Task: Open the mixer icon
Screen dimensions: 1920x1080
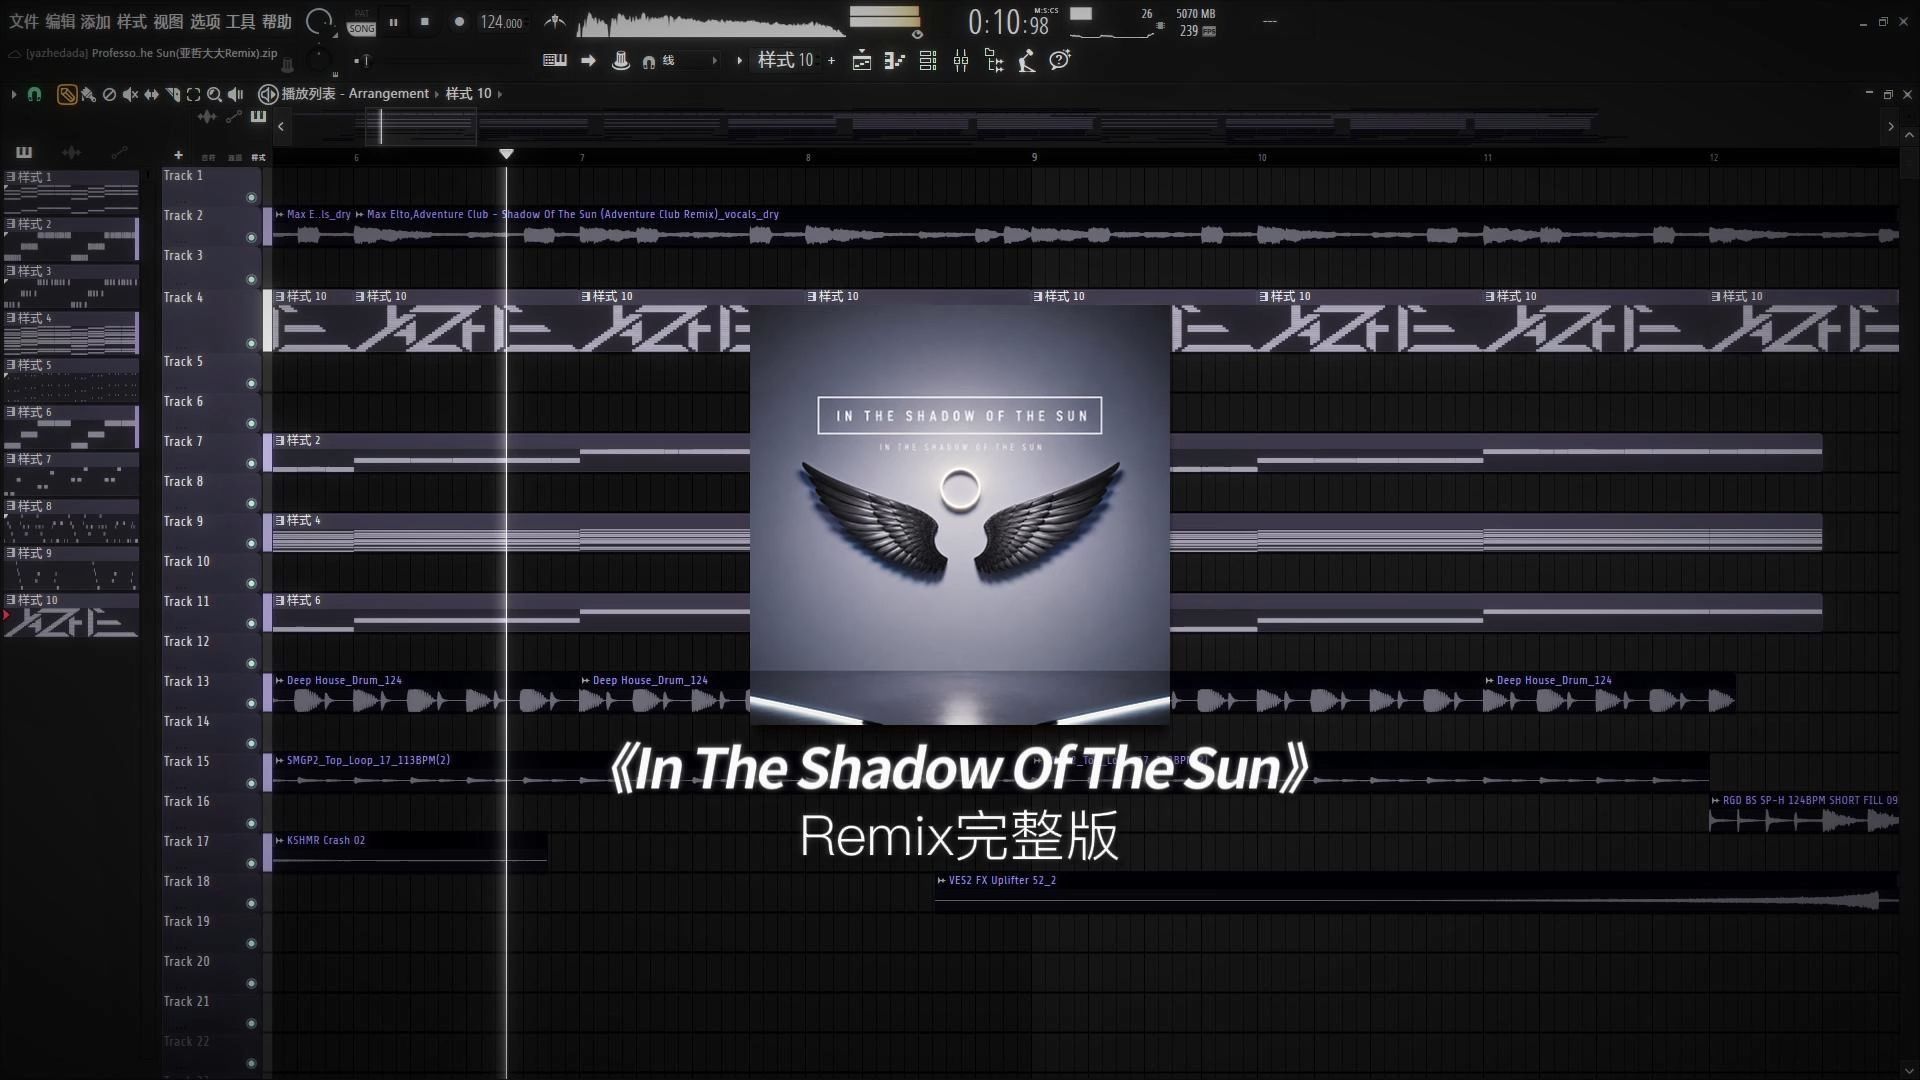Action: pyautogui.click(x=961, y=62)
